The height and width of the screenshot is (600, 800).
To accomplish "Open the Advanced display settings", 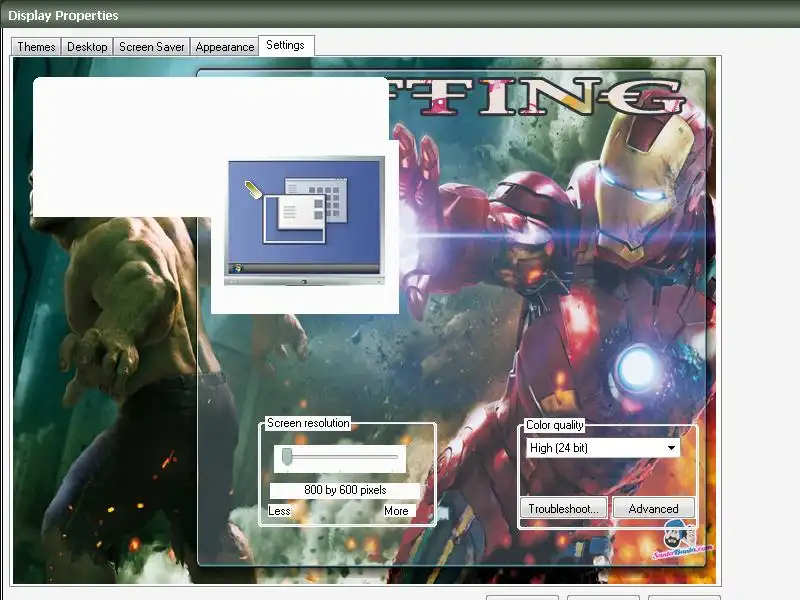I will click(x=654, y=509).
